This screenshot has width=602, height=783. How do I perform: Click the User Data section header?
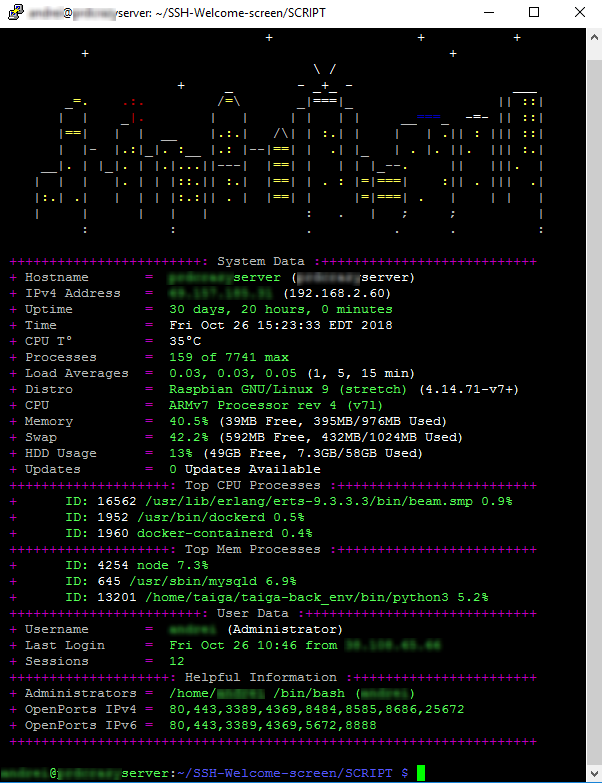(253, 613)
